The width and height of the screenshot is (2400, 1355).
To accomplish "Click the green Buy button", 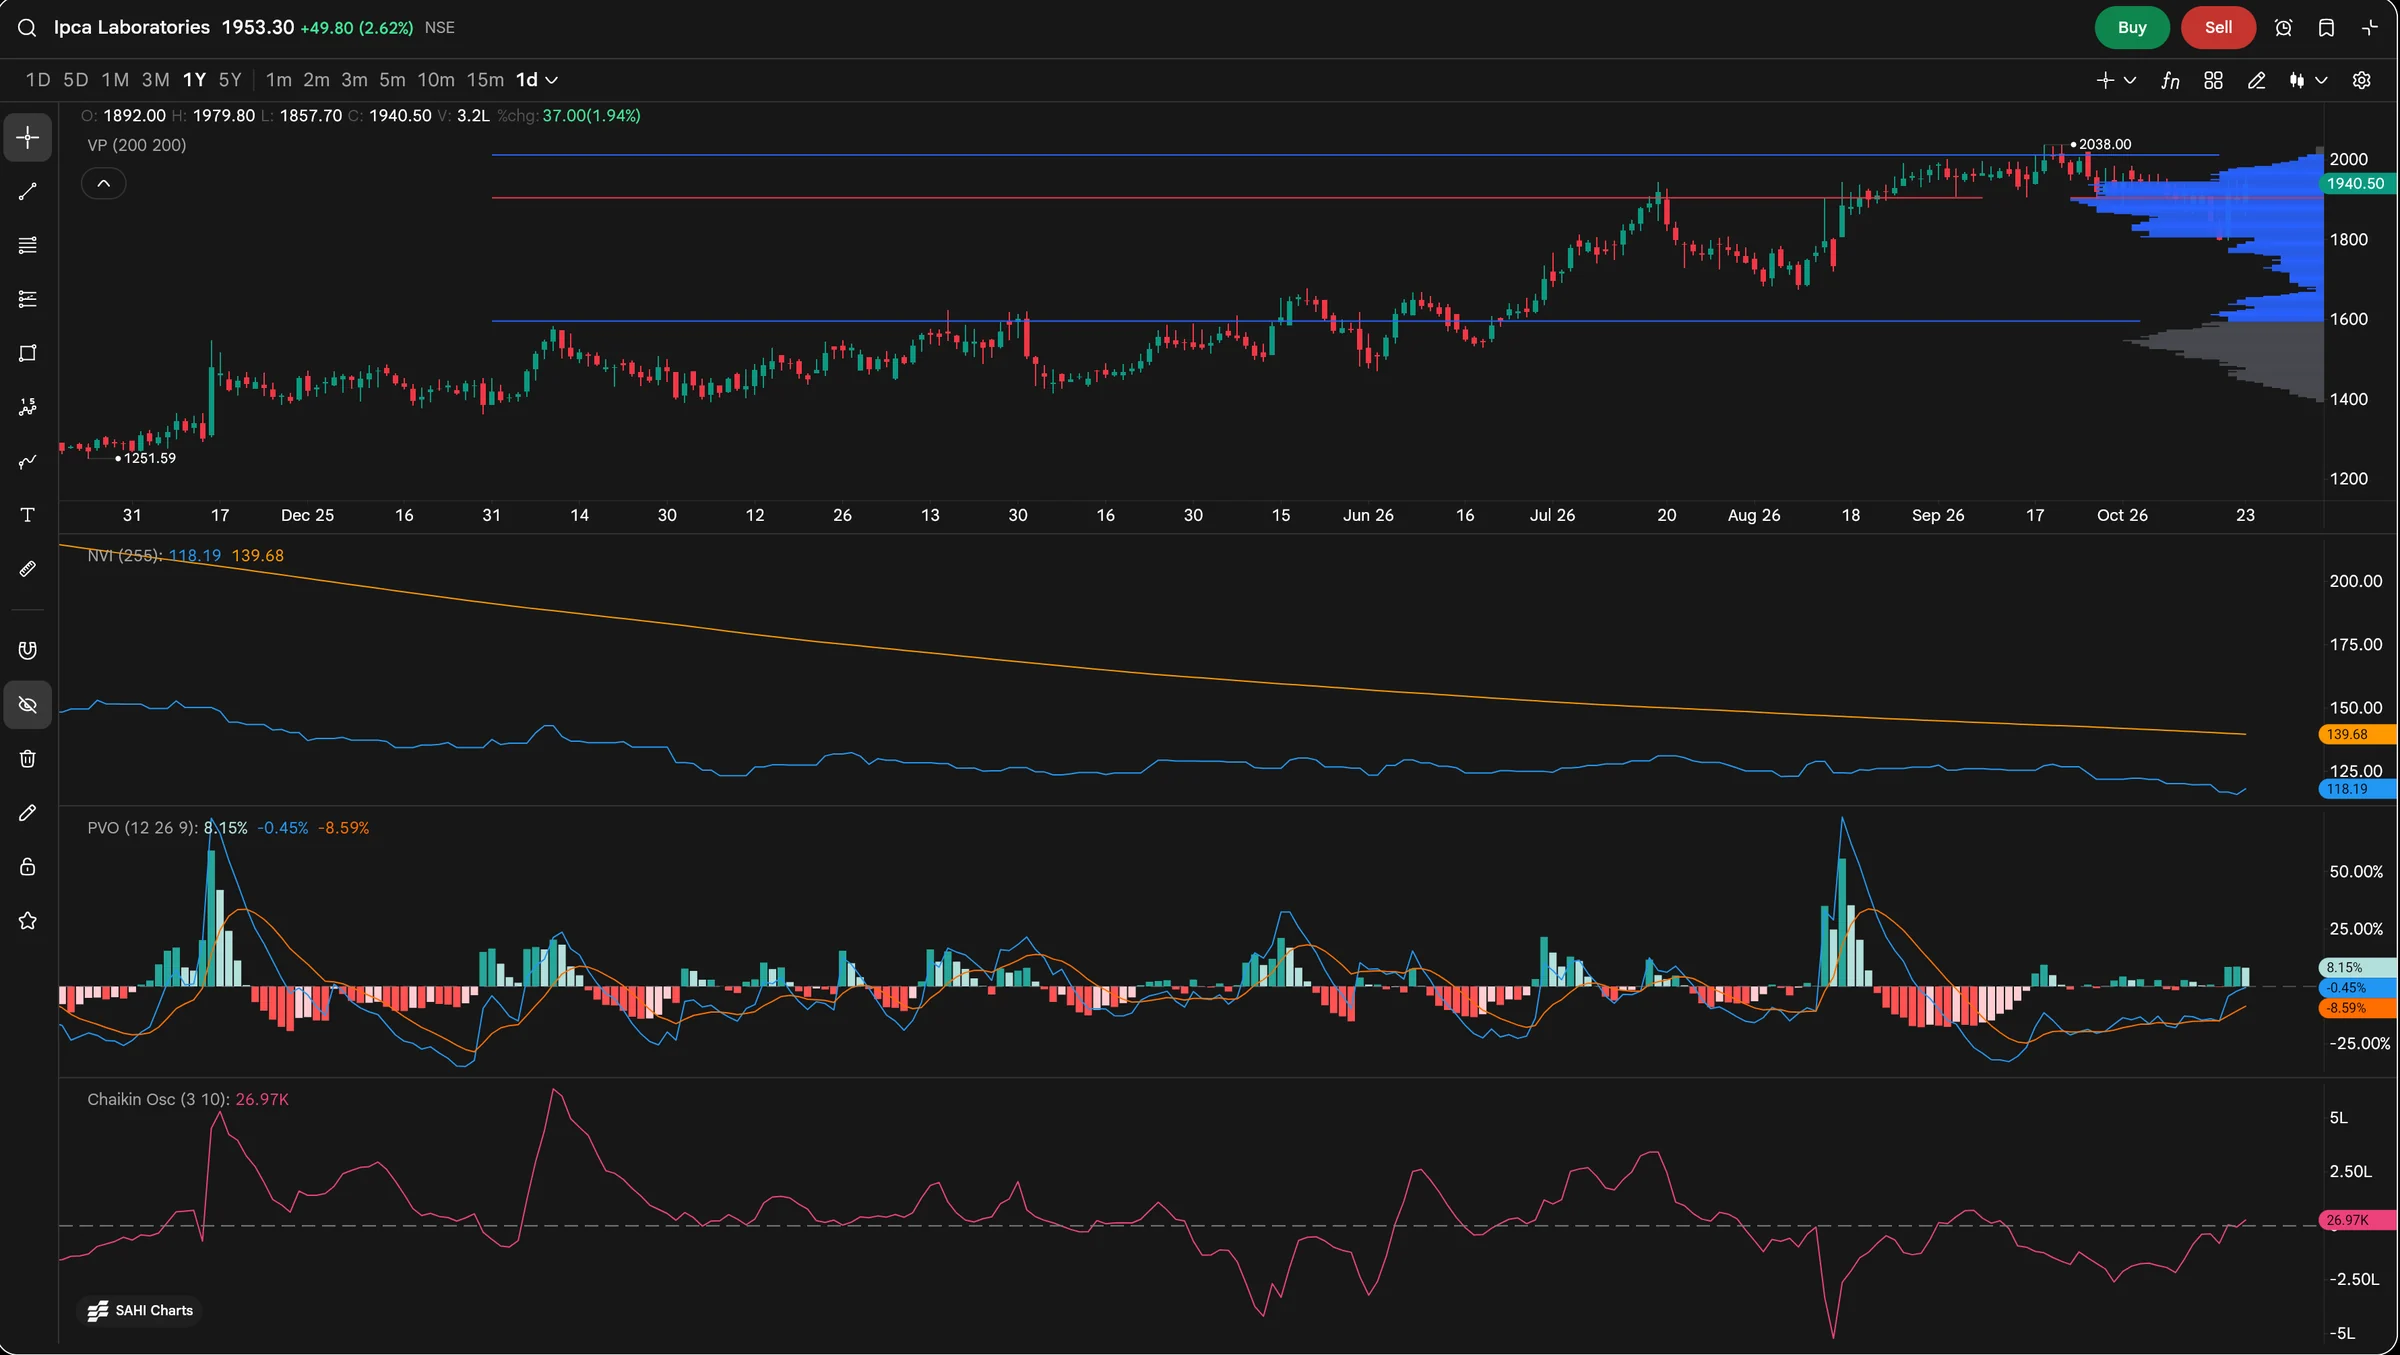I will tap(2132, 28).
